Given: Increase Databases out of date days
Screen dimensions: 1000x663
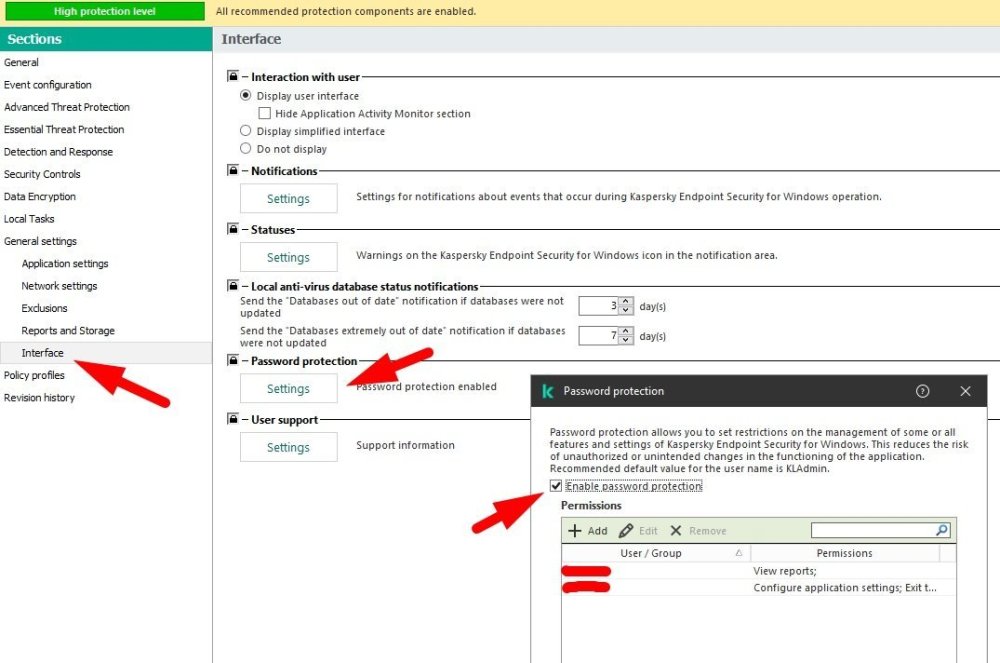Looking at the screenshot, I should click(x=626, y=302).
